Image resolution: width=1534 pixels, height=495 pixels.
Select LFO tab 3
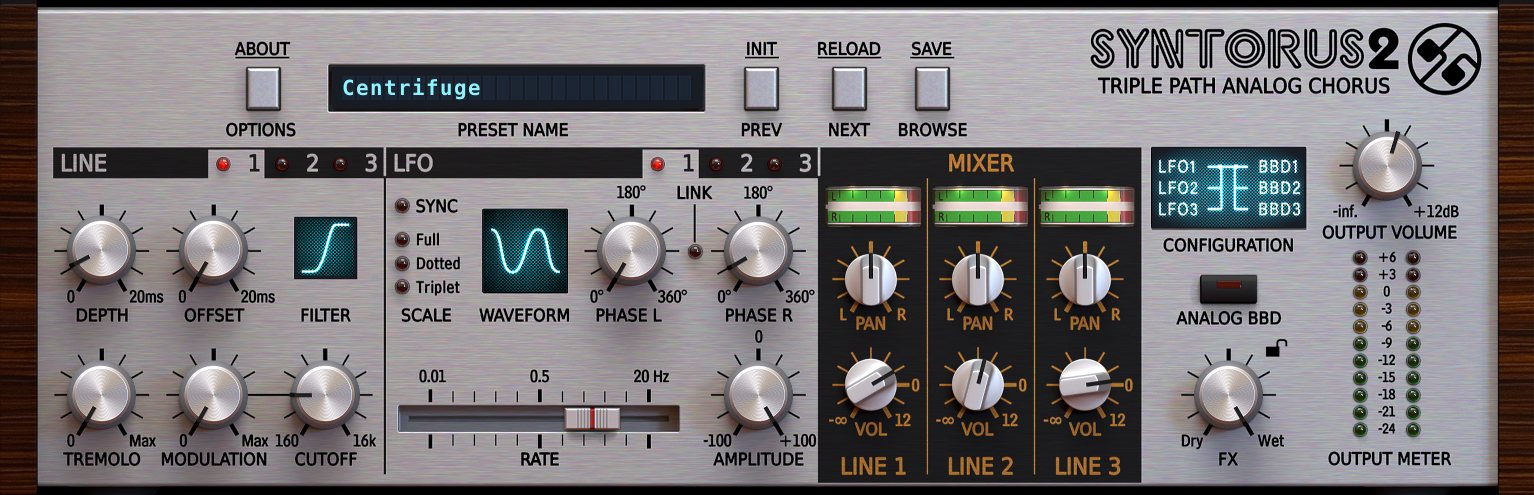791,163
